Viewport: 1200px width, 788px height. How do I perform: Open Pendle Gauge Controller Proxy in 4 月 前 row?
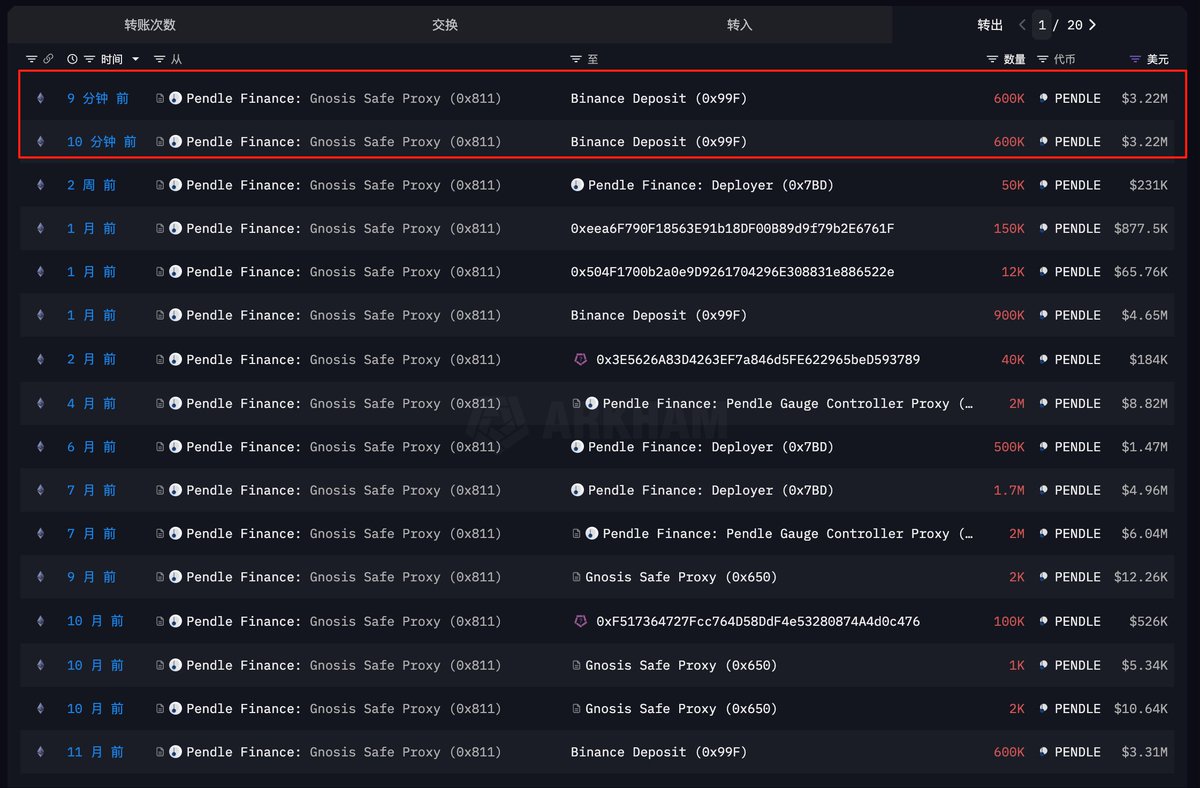pyautogui.click(x=787, y=404)
